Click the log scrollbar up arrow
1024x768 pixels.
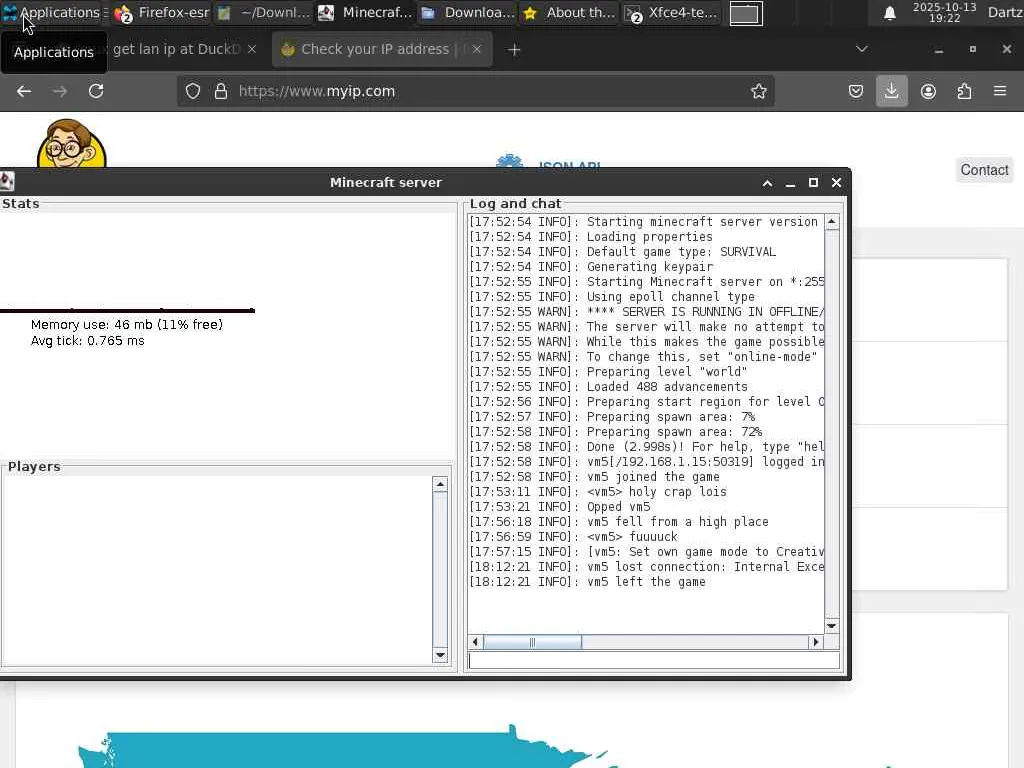[831, 221]
